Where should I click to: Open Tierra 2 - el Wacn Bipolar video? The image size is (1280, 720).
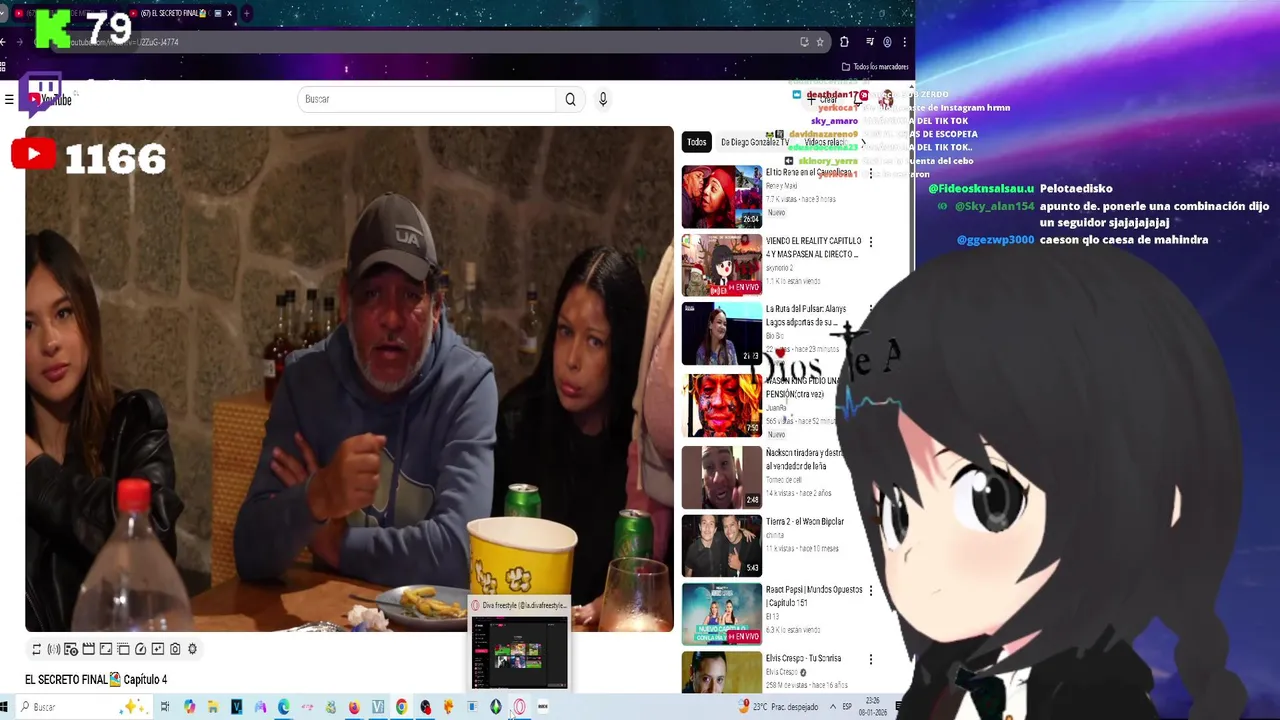tap(805, 521)
